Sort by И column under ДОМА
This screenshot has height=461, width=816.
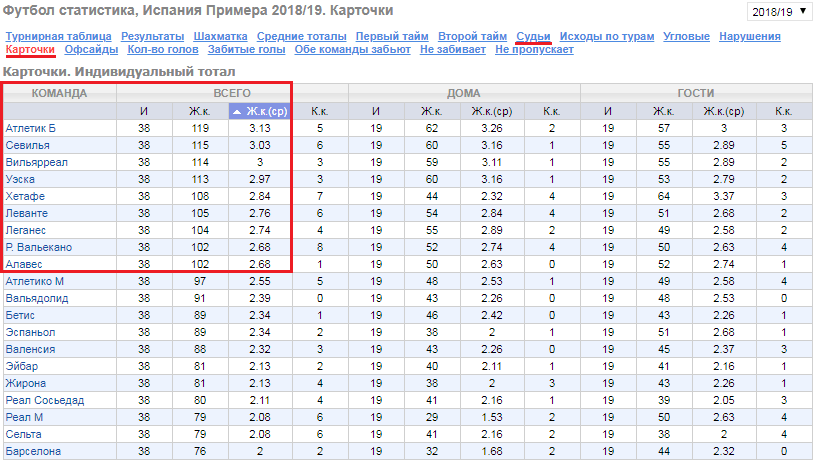pos(376,111)
